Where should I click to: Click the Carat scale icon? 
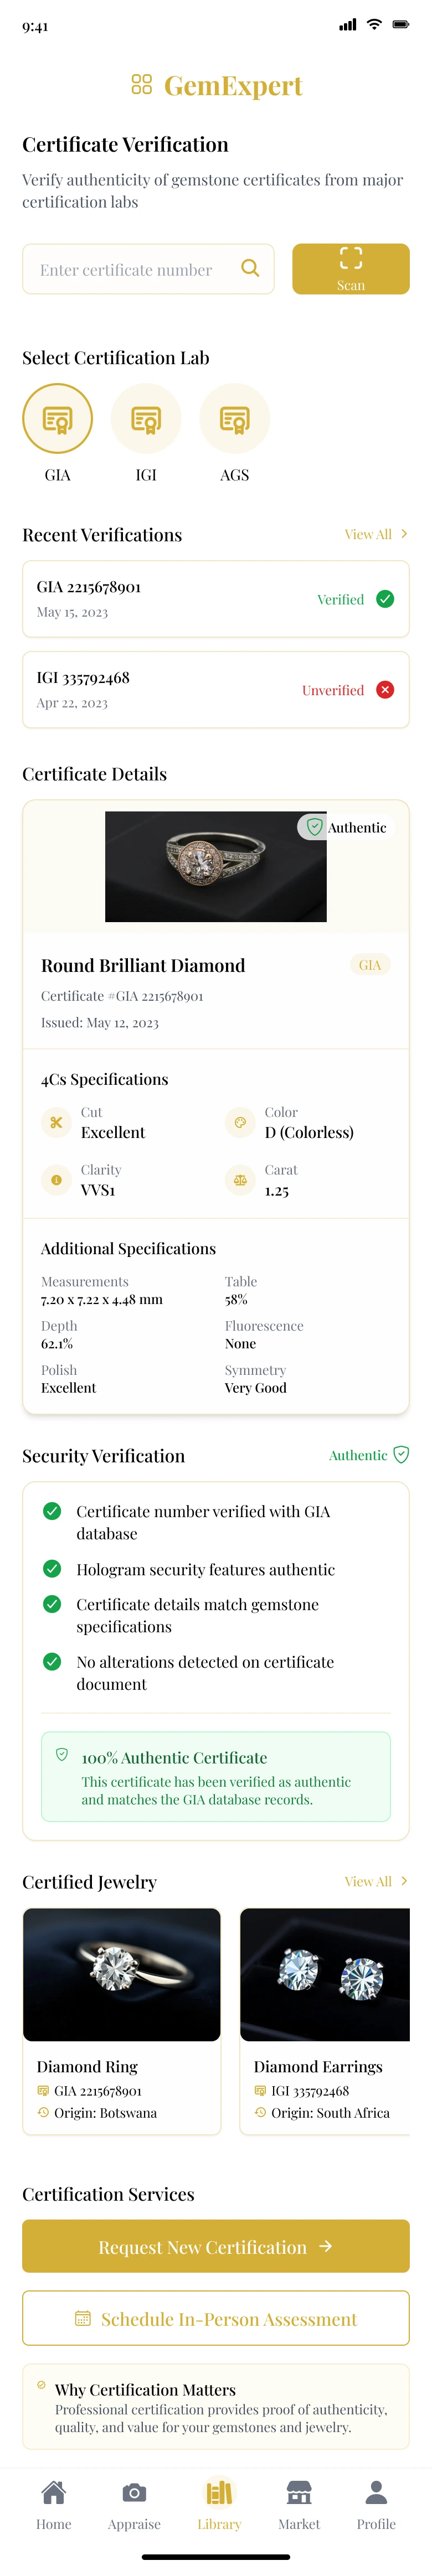pyautogui.click(x=240, y=1180)
